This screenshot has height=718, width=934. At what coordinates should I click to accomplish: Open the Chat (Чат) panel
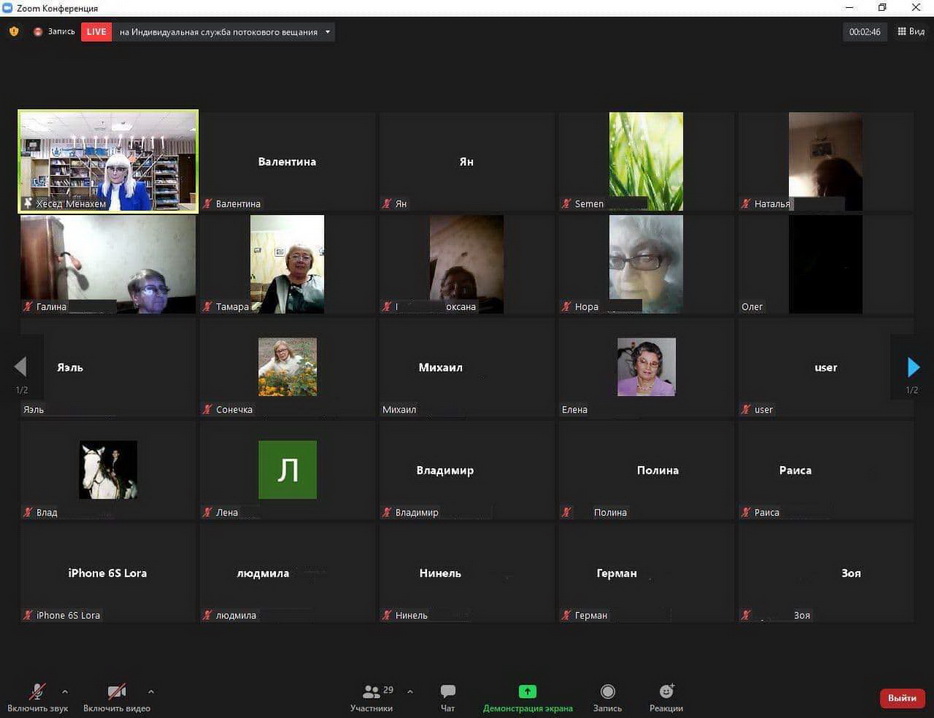[x=448, y=697]
